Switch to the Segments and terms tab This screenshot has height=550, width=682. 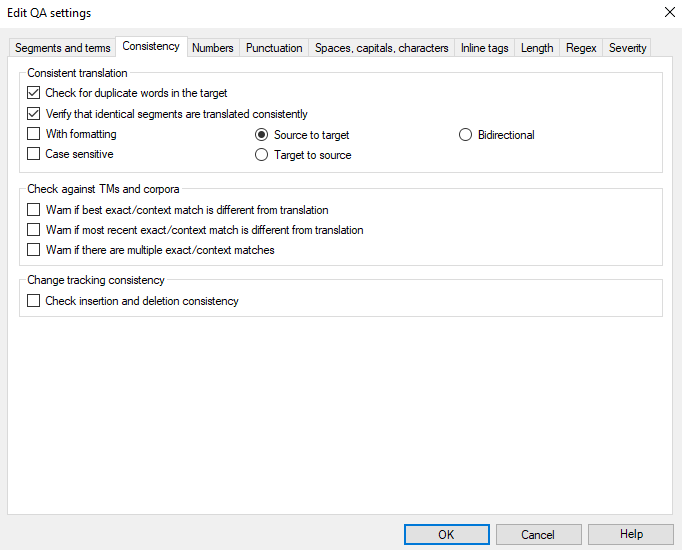point(63,48)
